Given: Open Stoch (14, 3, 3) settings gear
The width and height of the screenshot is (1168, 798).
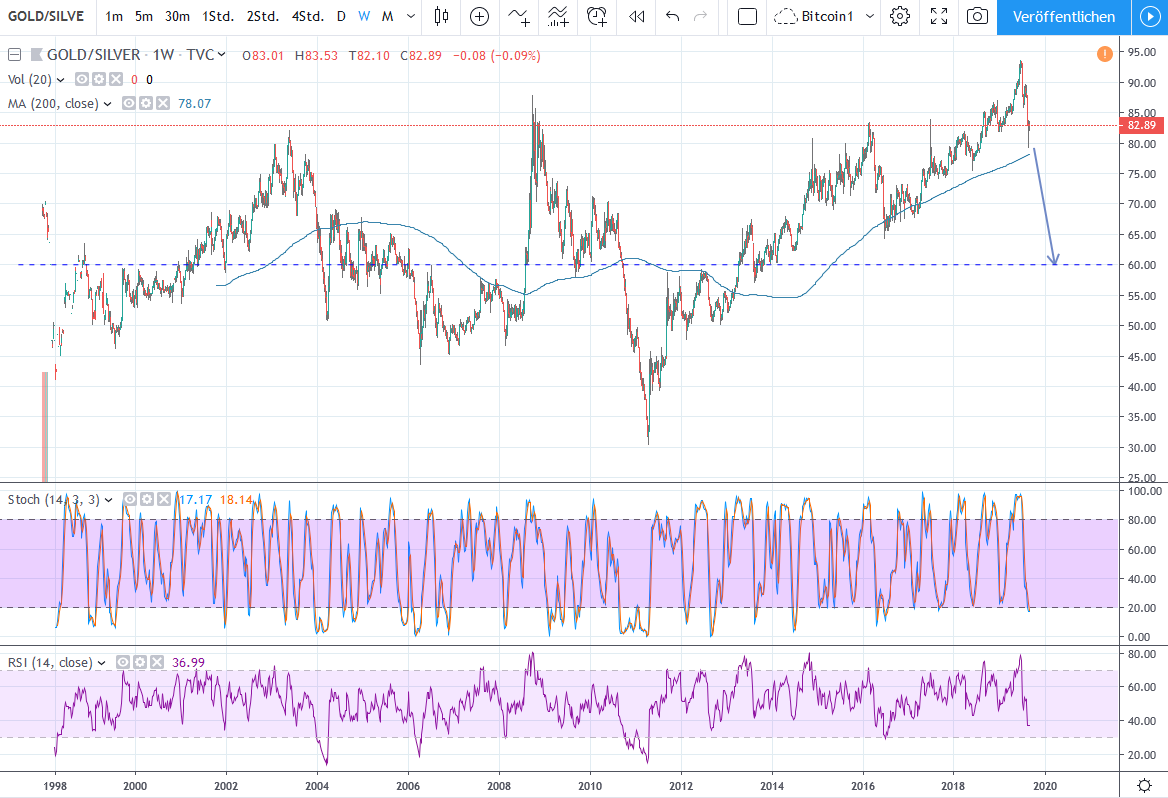Looking at the screenshot, I should click(x=147, y=499).
